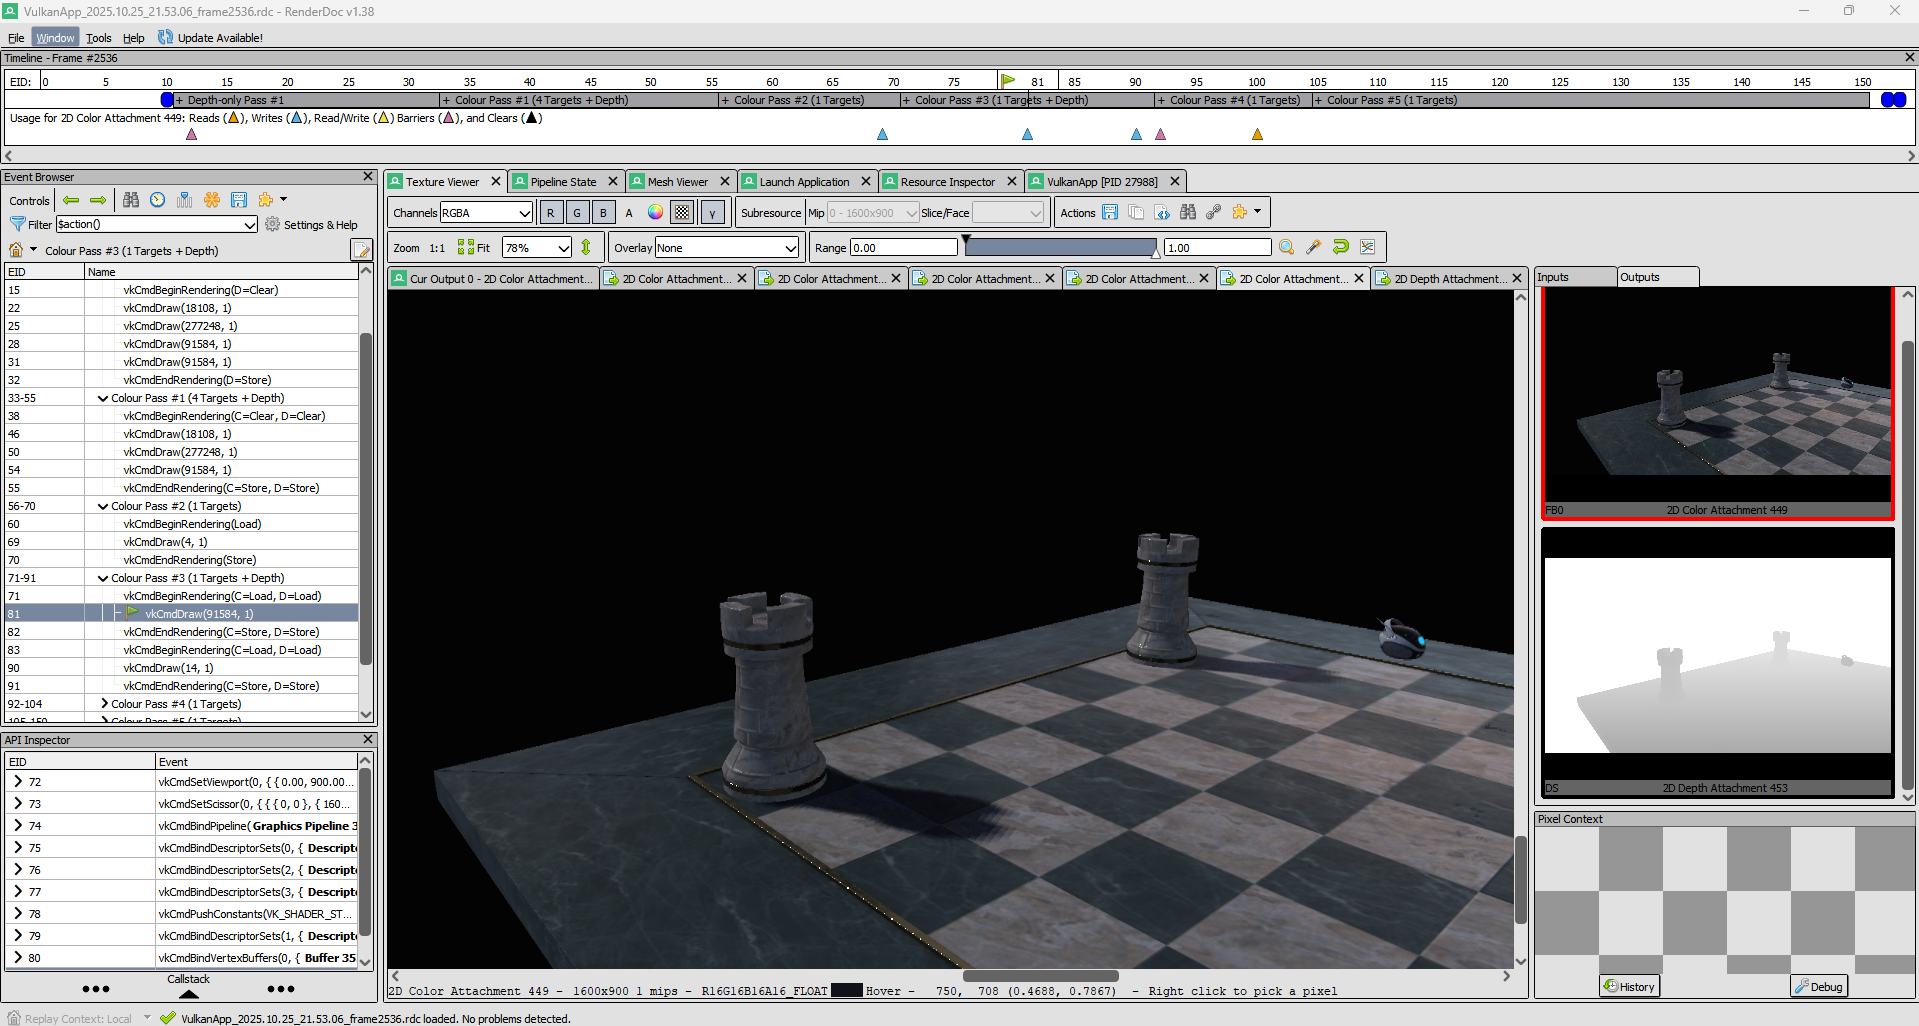Click the reset range green arrow icon

tap(1340, 248)
